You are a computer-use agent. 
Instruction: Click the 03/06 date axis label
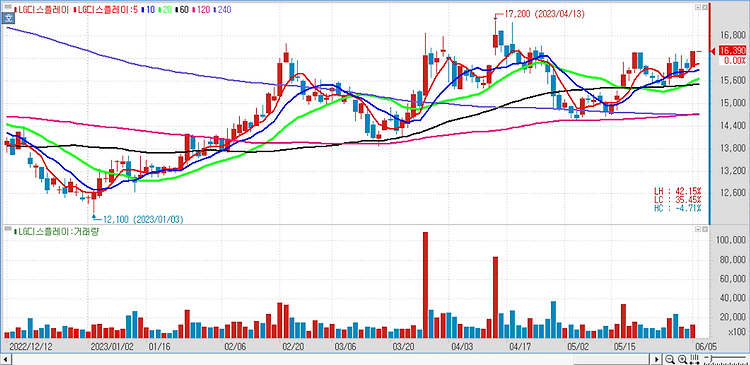pos(345,345)
